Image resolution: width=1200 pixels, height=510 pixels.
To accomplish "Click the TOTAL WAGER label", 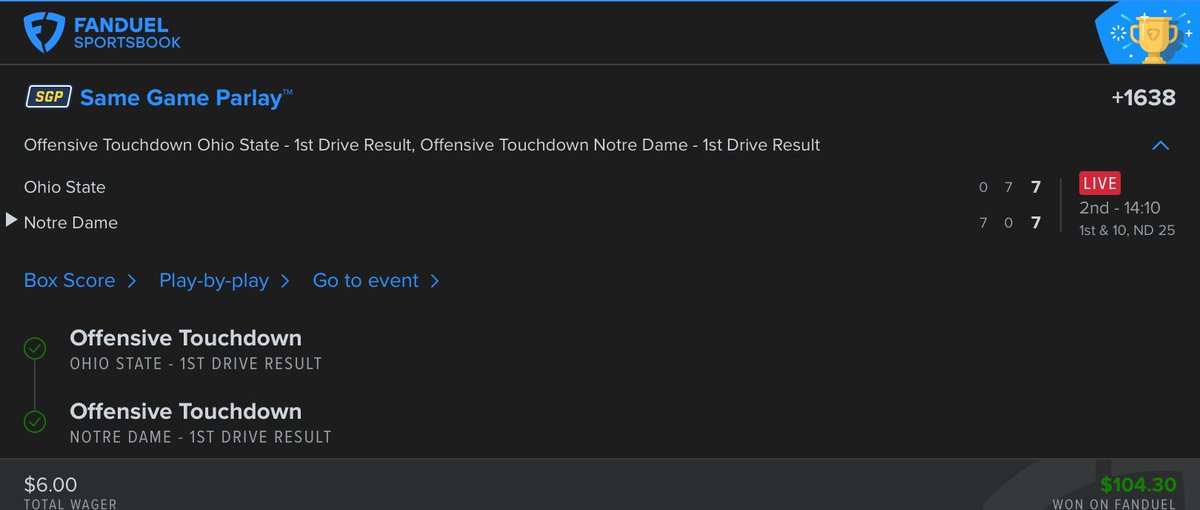I will tap(68, 504).
